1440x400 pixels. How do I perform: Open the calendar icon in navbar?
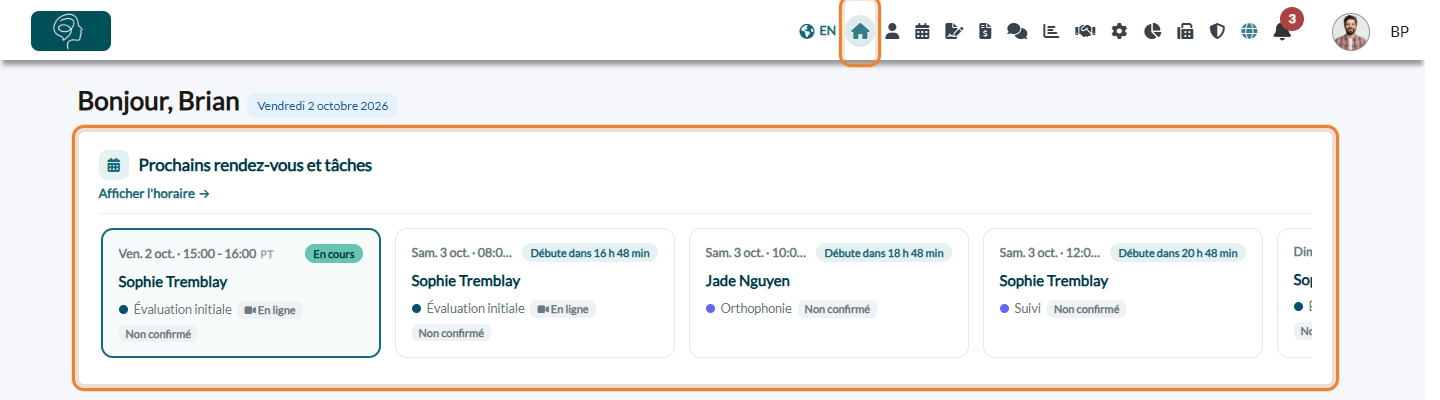(922, 31)
